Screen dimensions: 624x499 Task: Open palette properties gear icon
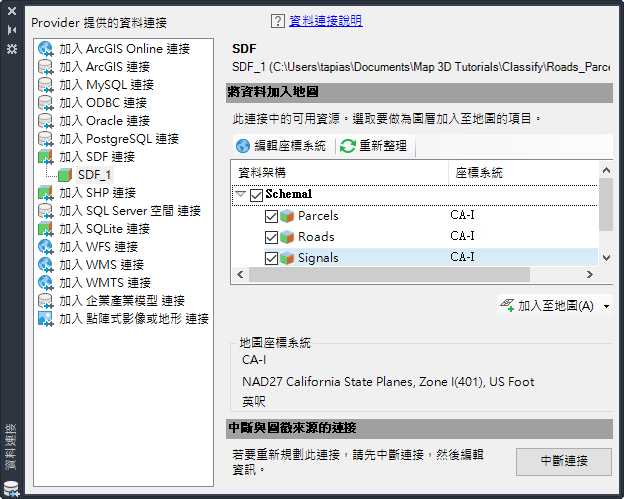click(x=12, y=49)
